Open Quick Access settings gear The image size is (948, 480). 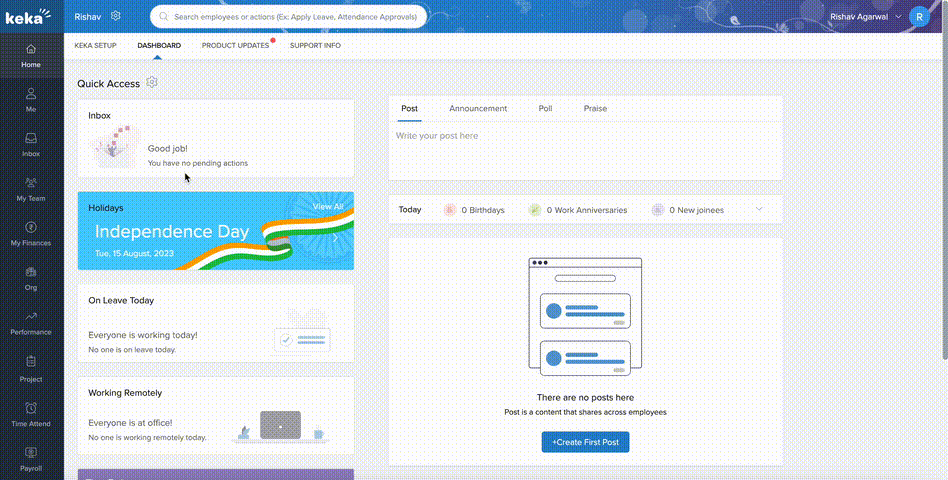click(x=152, y=82)
